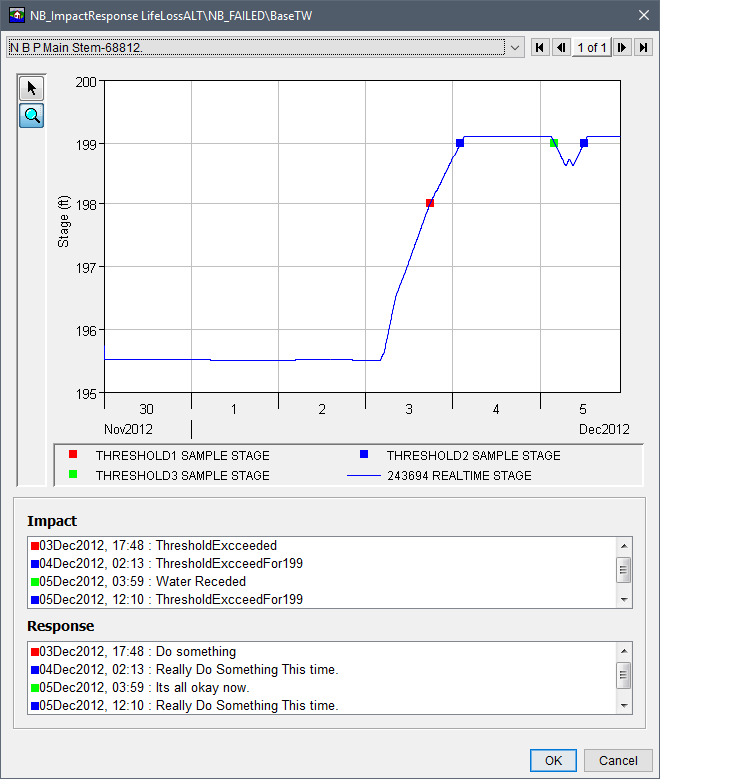Screen dimensions: 737x779
Task: Click the Impact section heading
Action: pyautogui.click(x=52, y=521)
